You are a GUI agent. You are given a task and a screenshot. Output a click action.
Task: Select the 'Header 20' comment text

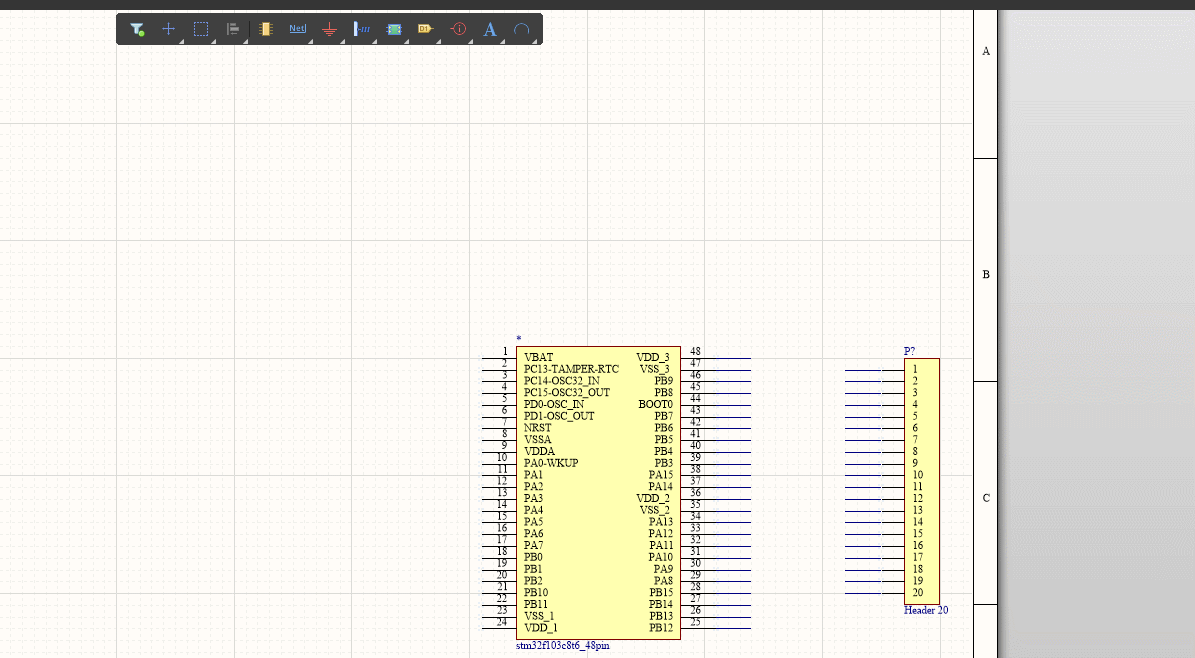[x=926, y=610]
